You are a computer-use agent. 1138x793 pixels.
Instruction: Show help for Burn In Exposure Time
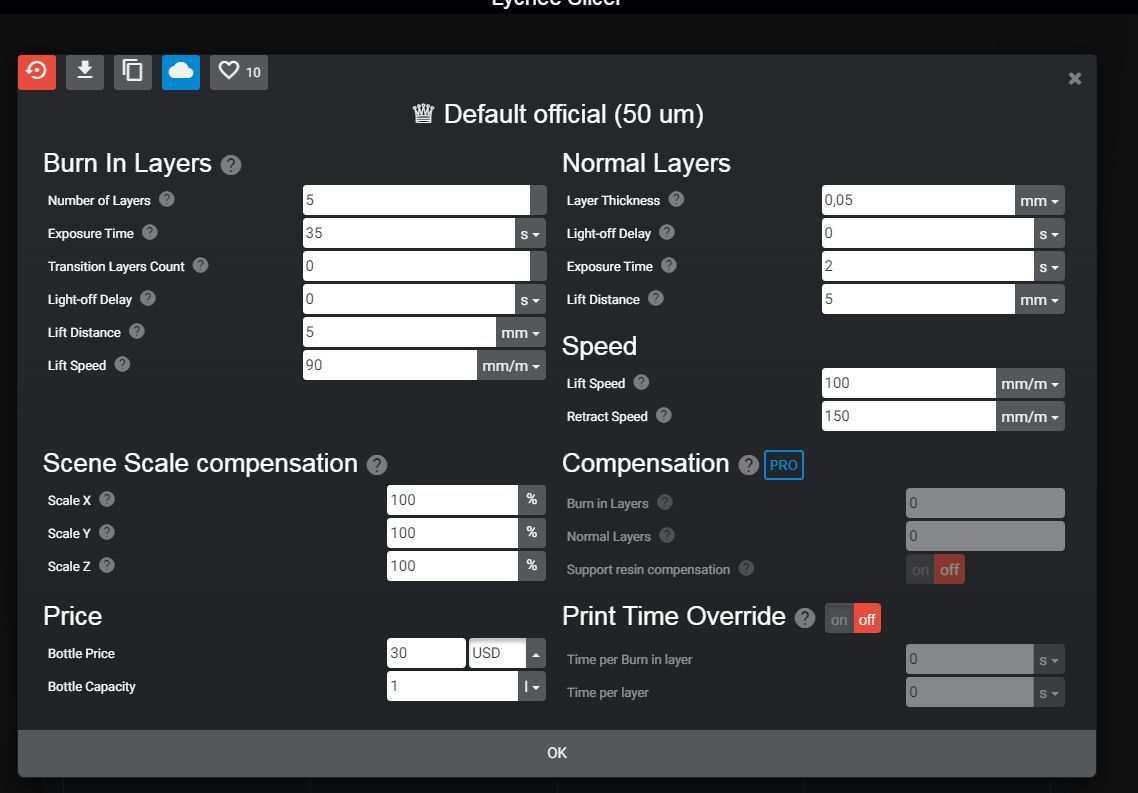click(150, 232)
